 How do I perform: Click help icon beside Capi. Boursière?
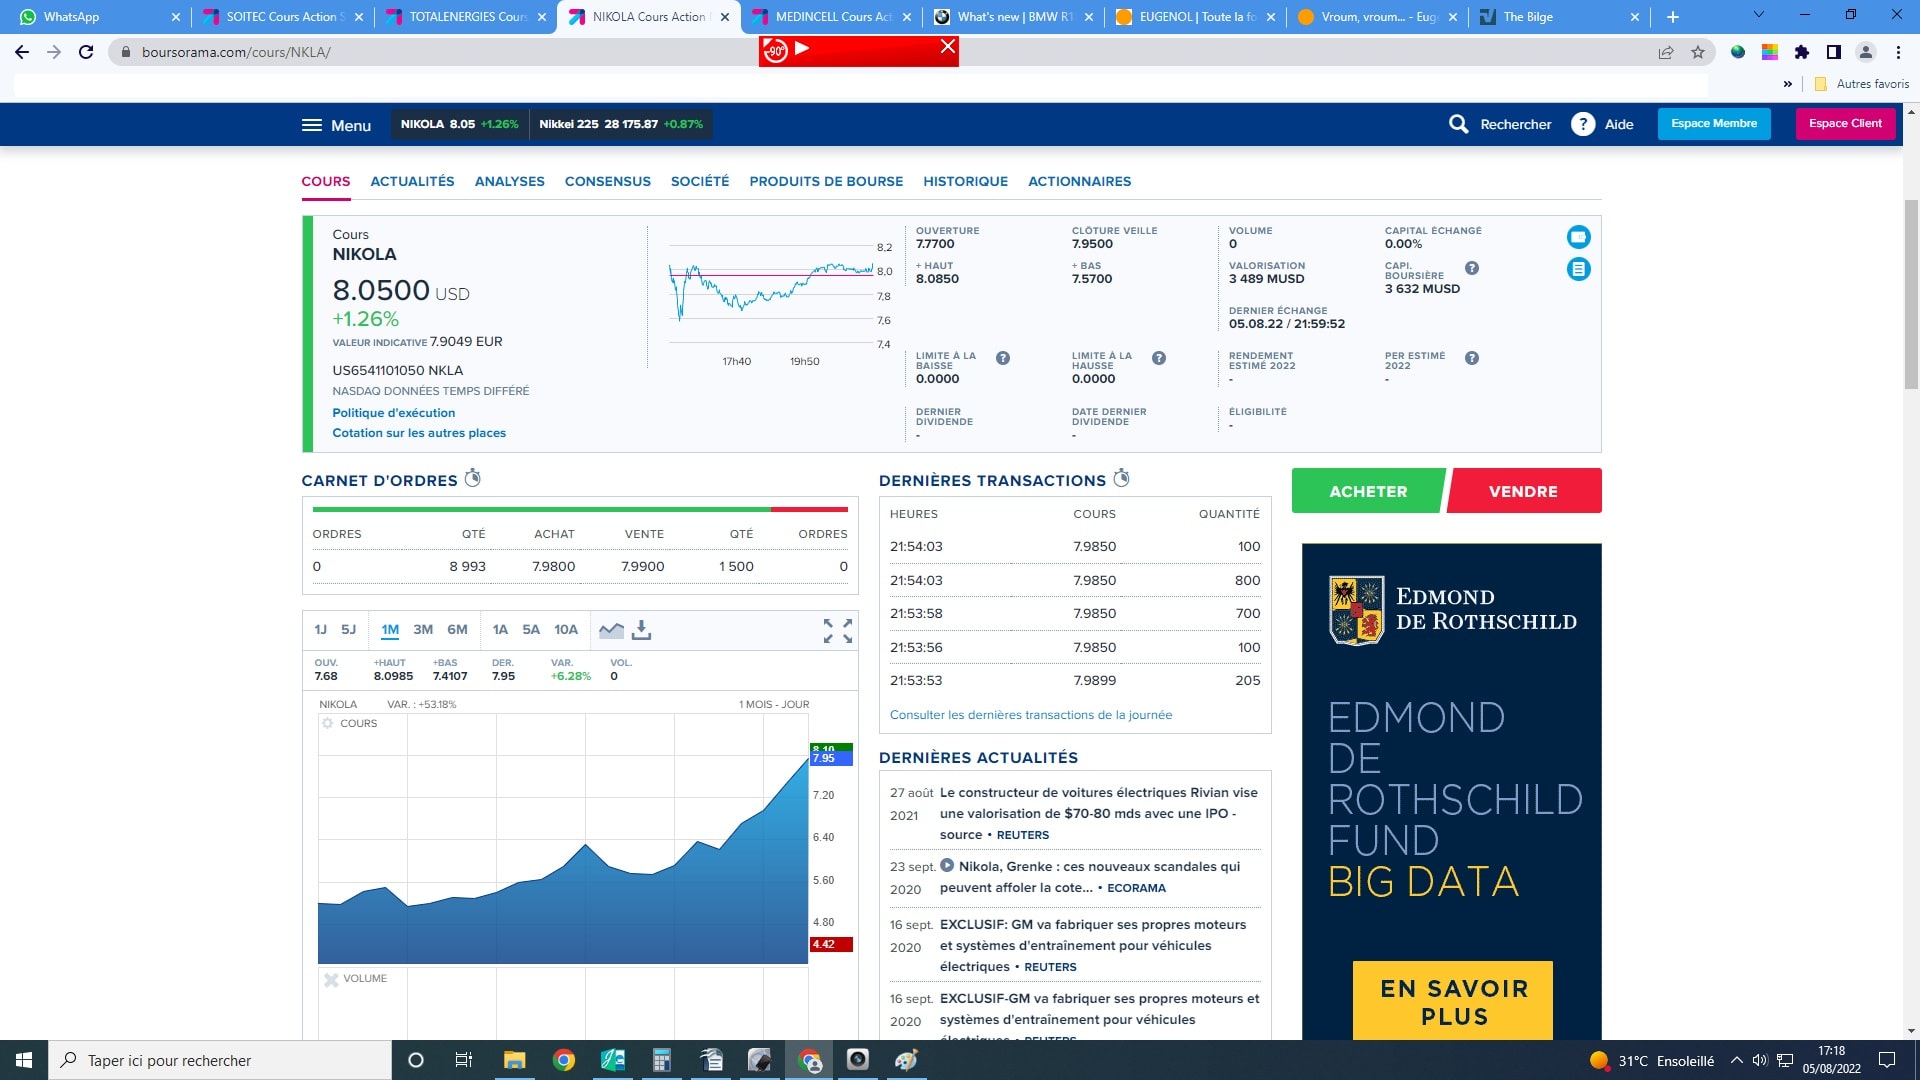click(1471, 268)
